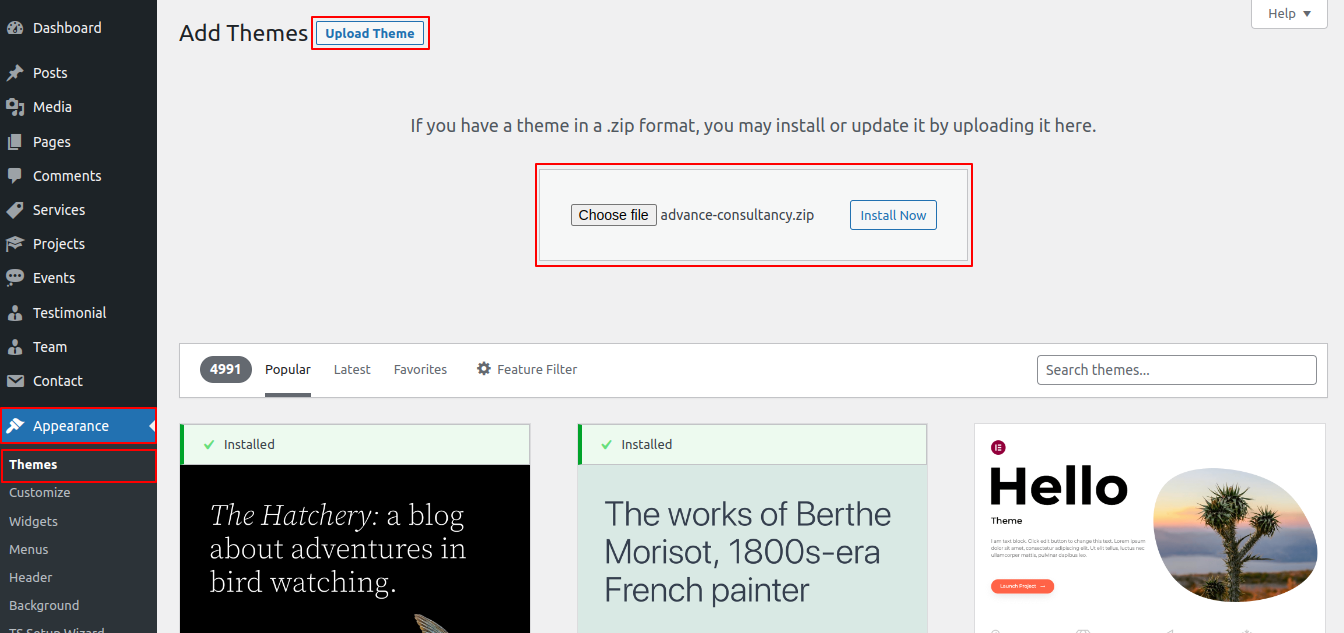
Task: Click the Dashboard gauge icon
Action: [15, 28]
